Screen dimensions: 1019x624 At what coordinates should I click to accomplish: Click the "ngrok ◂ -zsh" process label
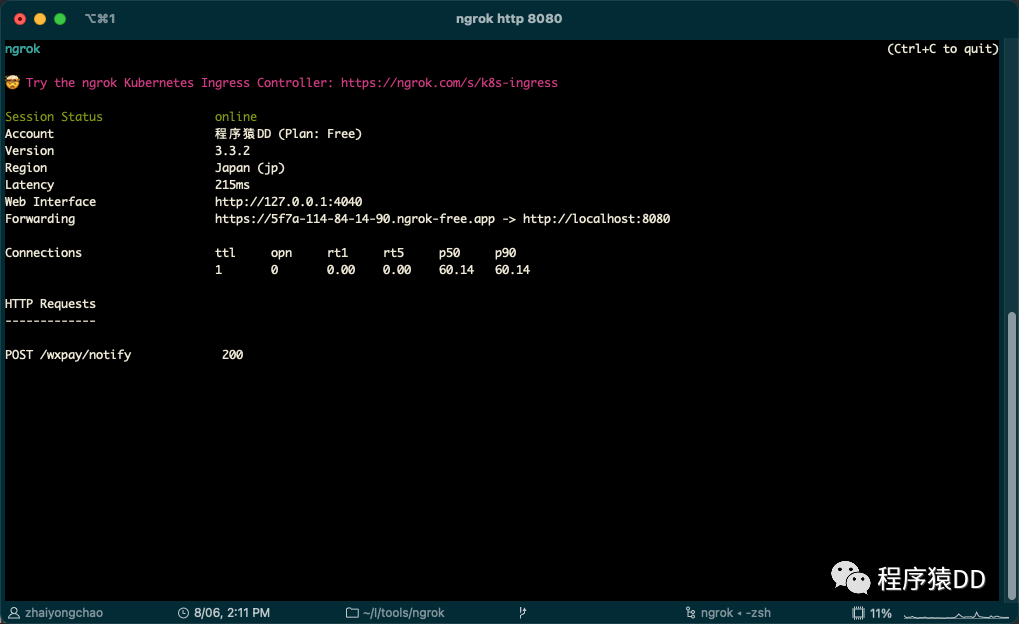click(736, 613)
